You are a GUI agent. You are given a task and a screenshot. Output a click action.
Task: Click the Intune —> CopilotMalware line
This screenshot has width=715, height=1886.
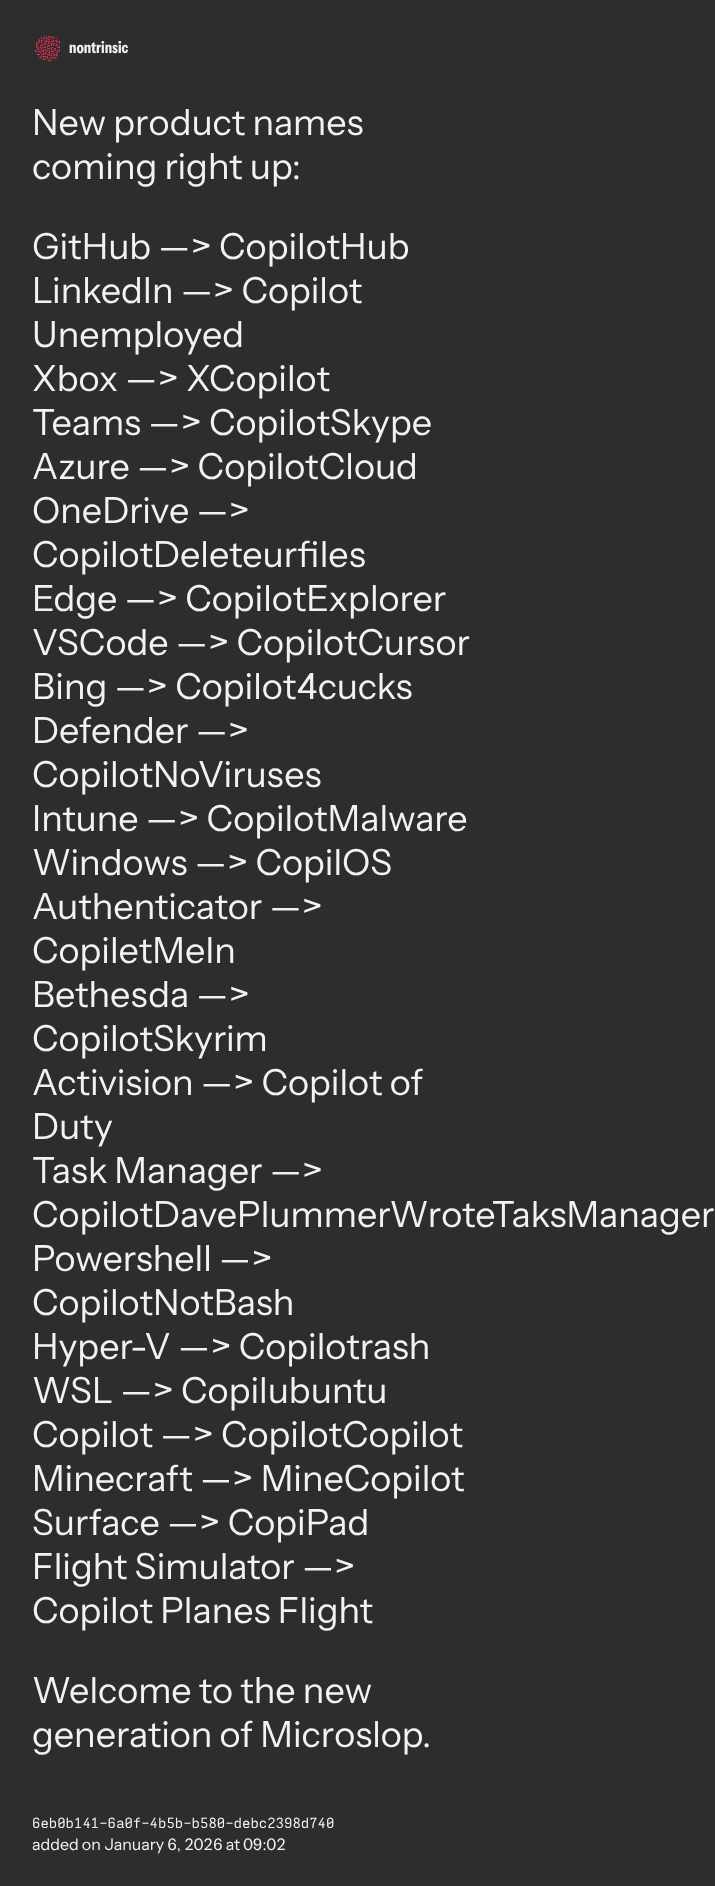(x=249, y=819)
